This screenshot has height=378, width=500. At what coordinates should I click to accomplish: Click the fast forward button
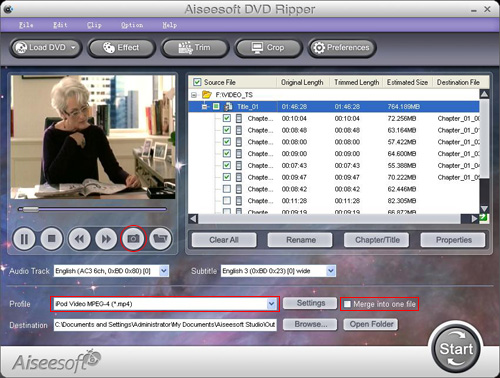pos(106,239)
